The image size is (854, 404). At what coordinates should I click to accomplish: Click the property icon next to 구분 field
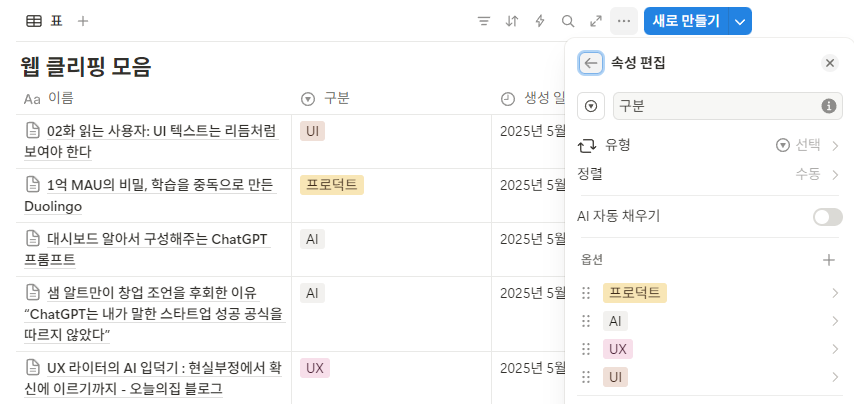click(x=591, y=106)
